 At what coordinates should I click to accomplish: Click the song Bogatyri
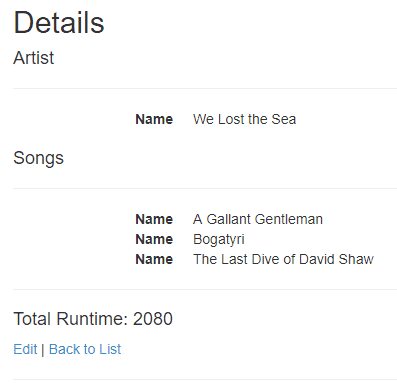pyautogui.click(x=219, y=239)
